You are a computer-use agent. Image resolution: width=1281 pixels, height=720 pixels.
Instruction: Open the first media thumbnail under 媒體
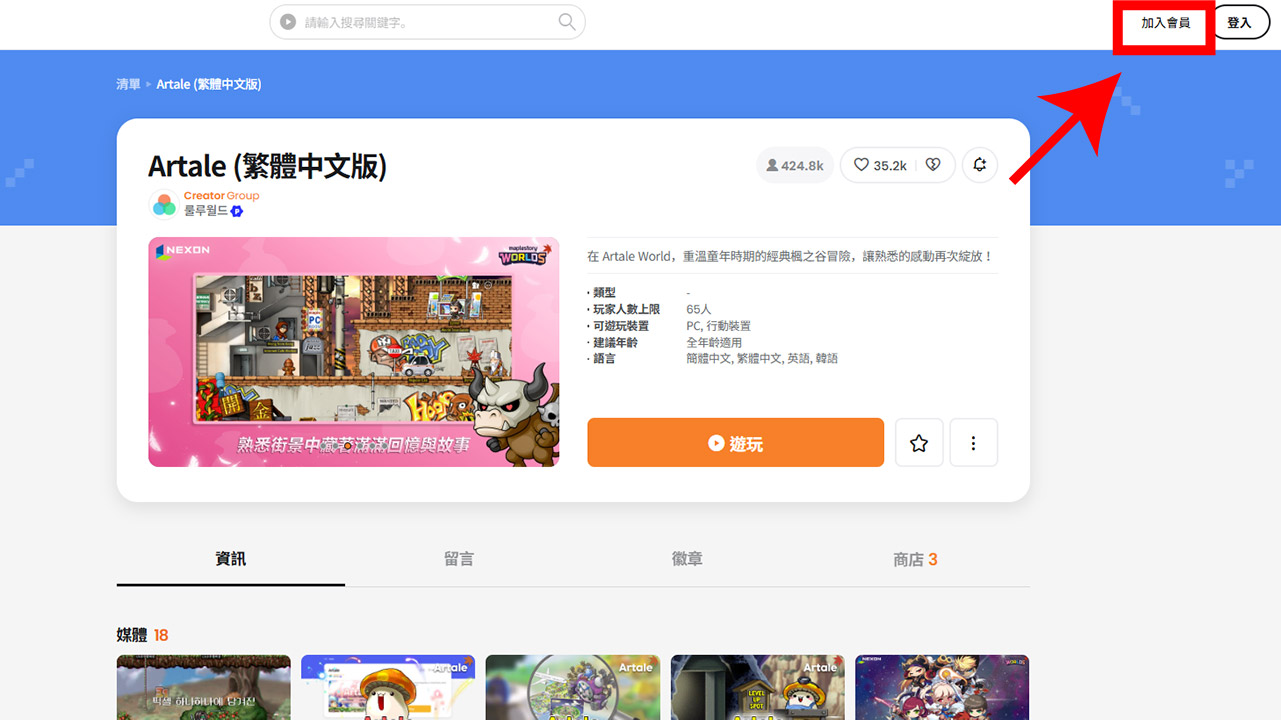click(x=203, y=687)
